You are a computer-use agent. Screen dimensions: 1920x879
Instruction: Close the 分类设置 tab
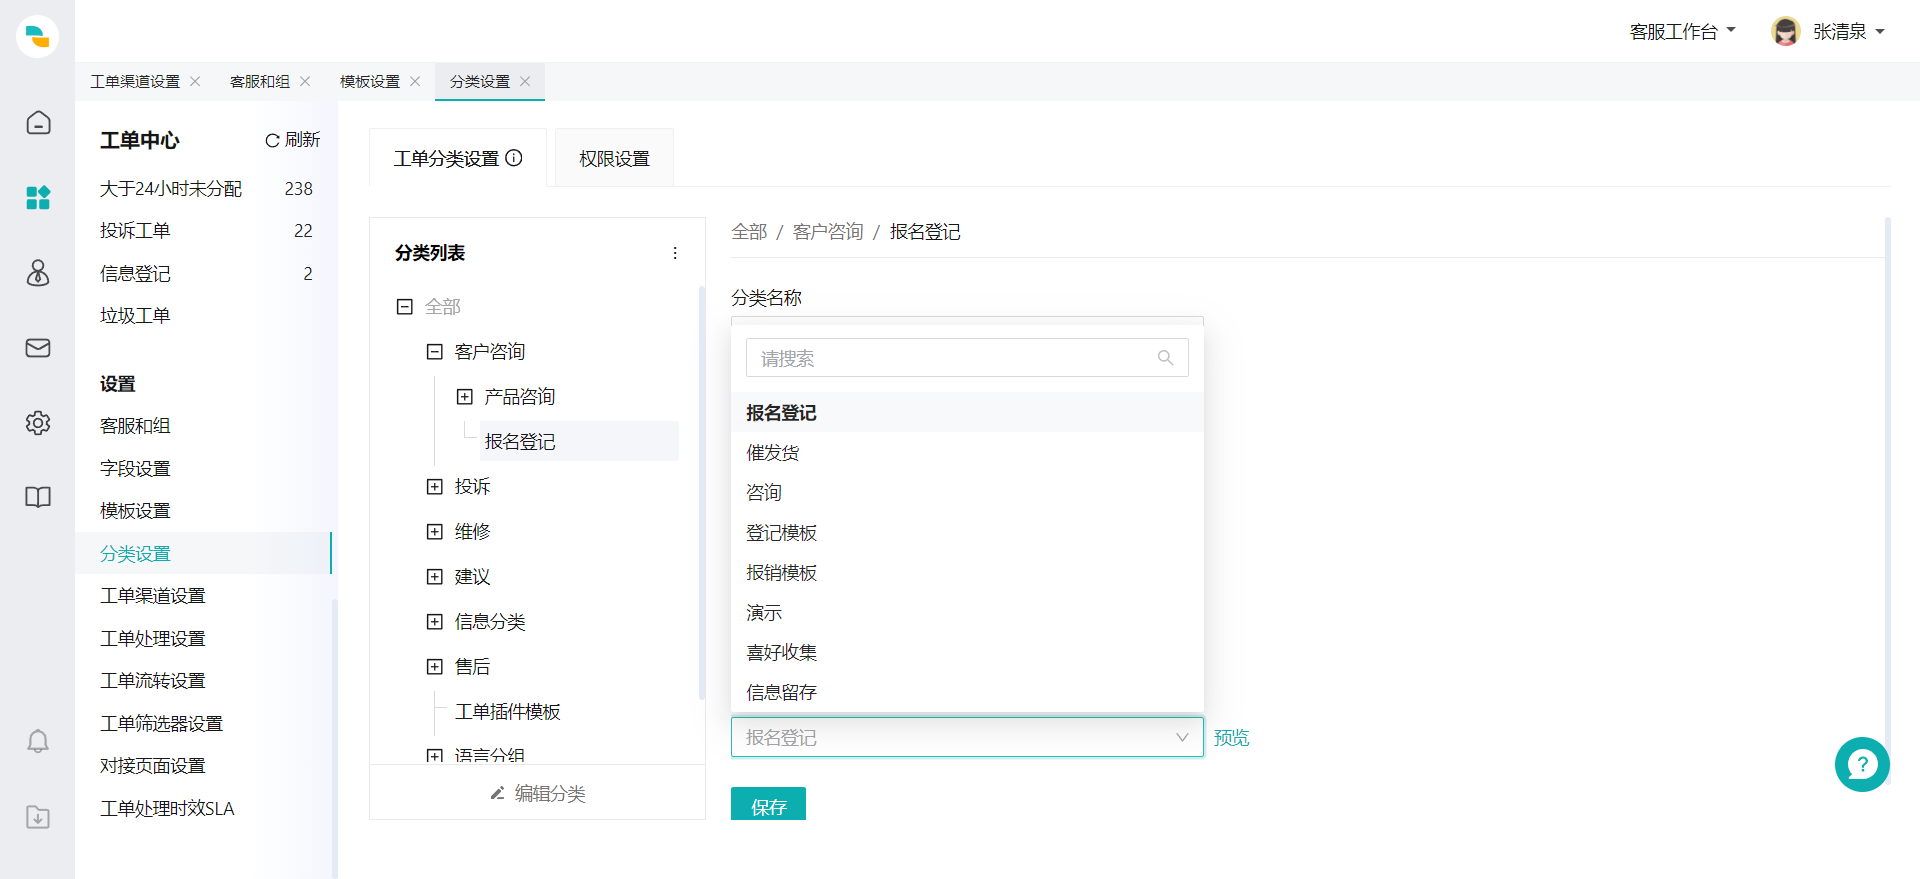525,81
